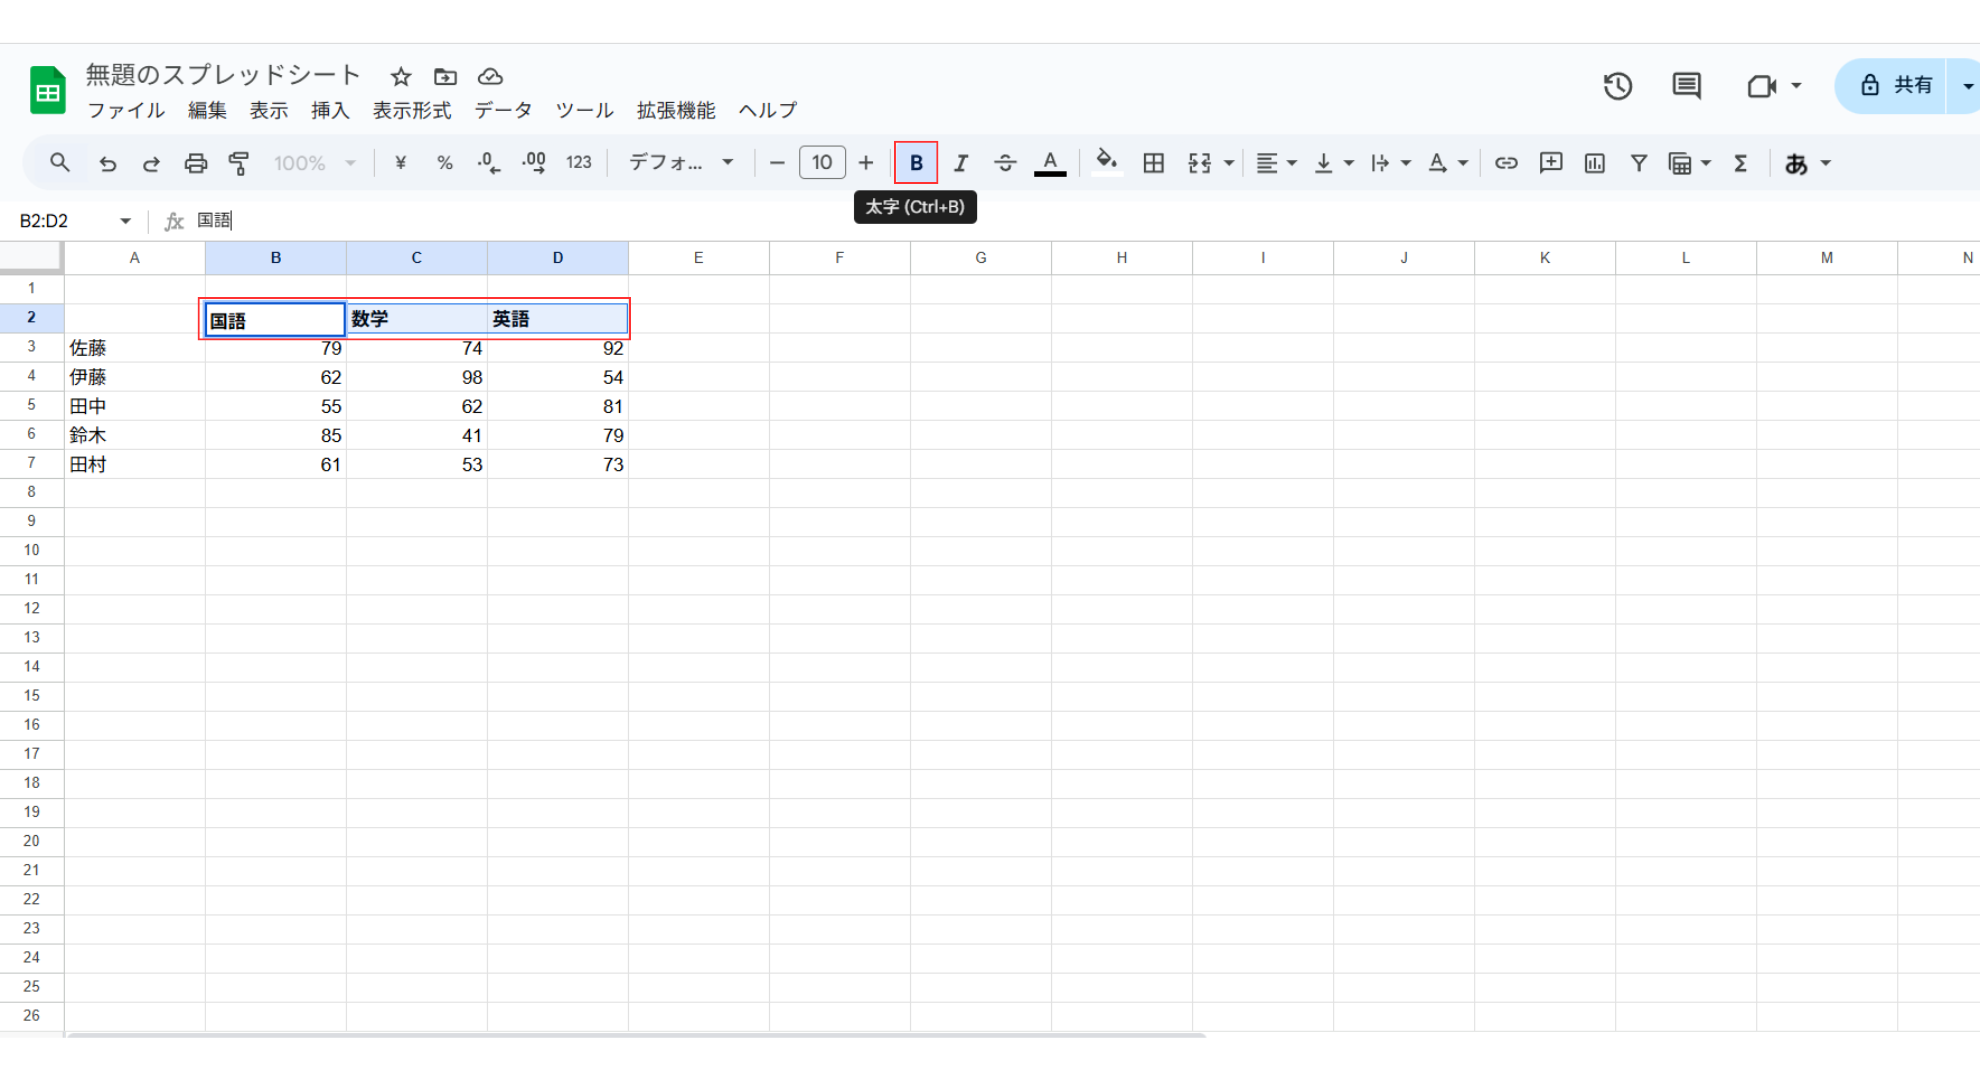Rename the 無題のスプレッドシート title

coord(223,75)
